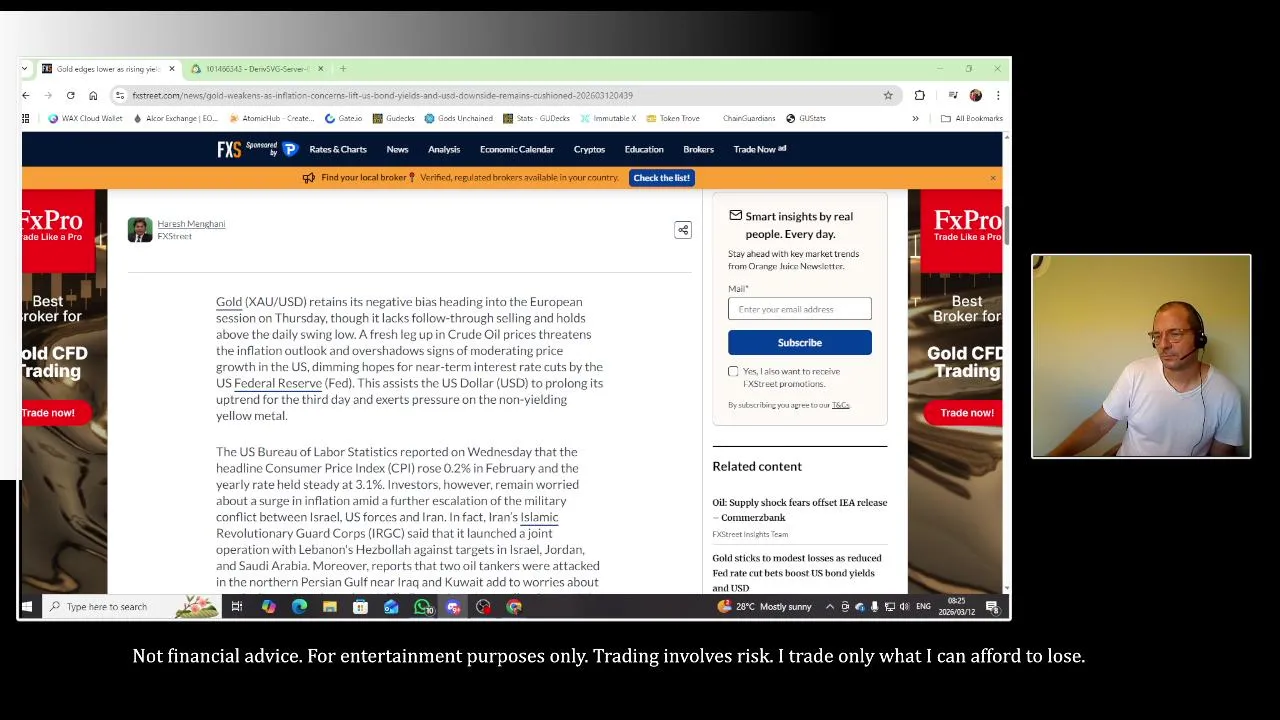
Task: Open a new browser tab
Action: click(343, 69)
